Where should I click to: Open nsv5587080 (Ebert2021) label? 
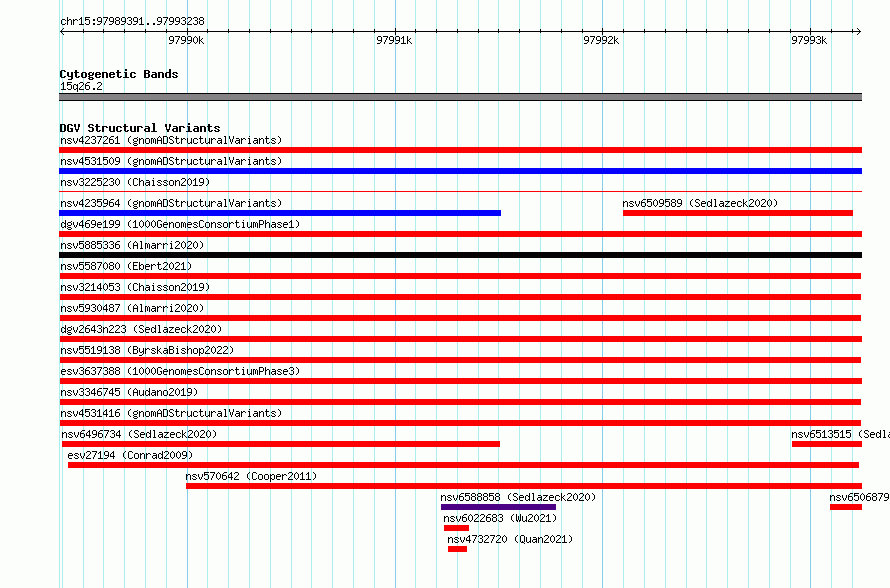(126, 266)
